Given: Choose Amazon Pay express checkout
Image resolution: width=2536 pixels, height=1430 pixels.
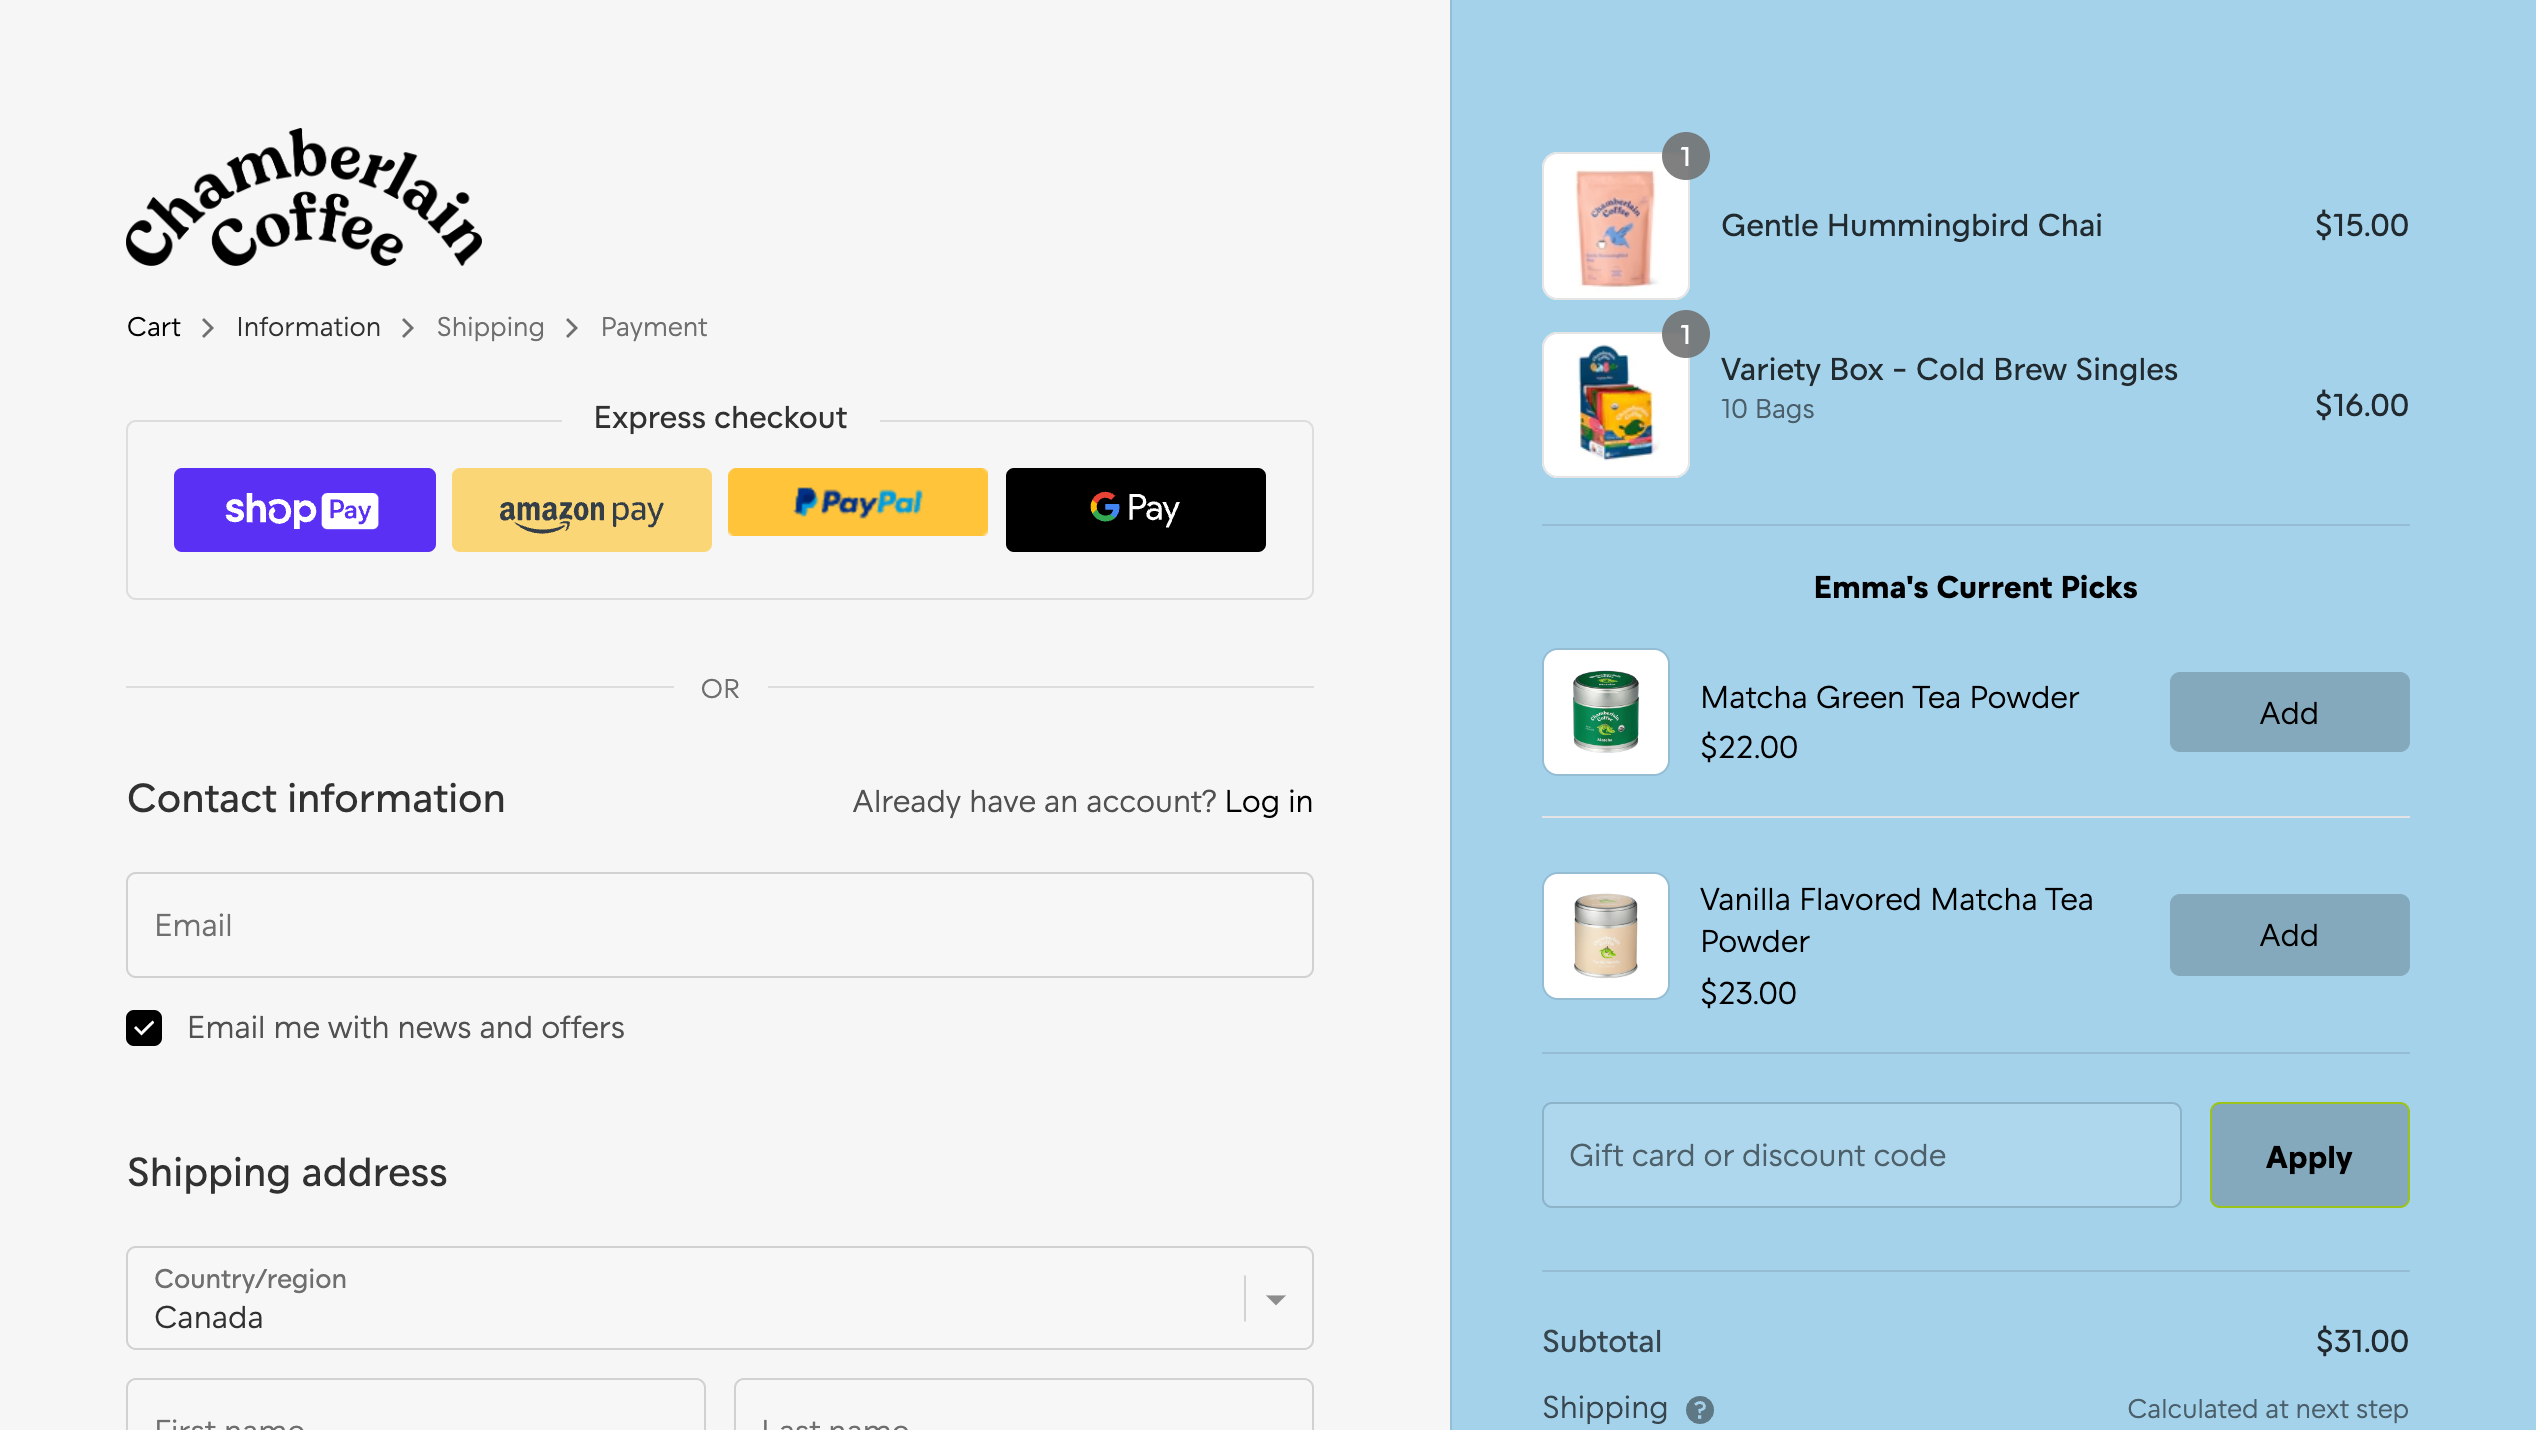Looking at the screenshot, I should tap(582, 510).
